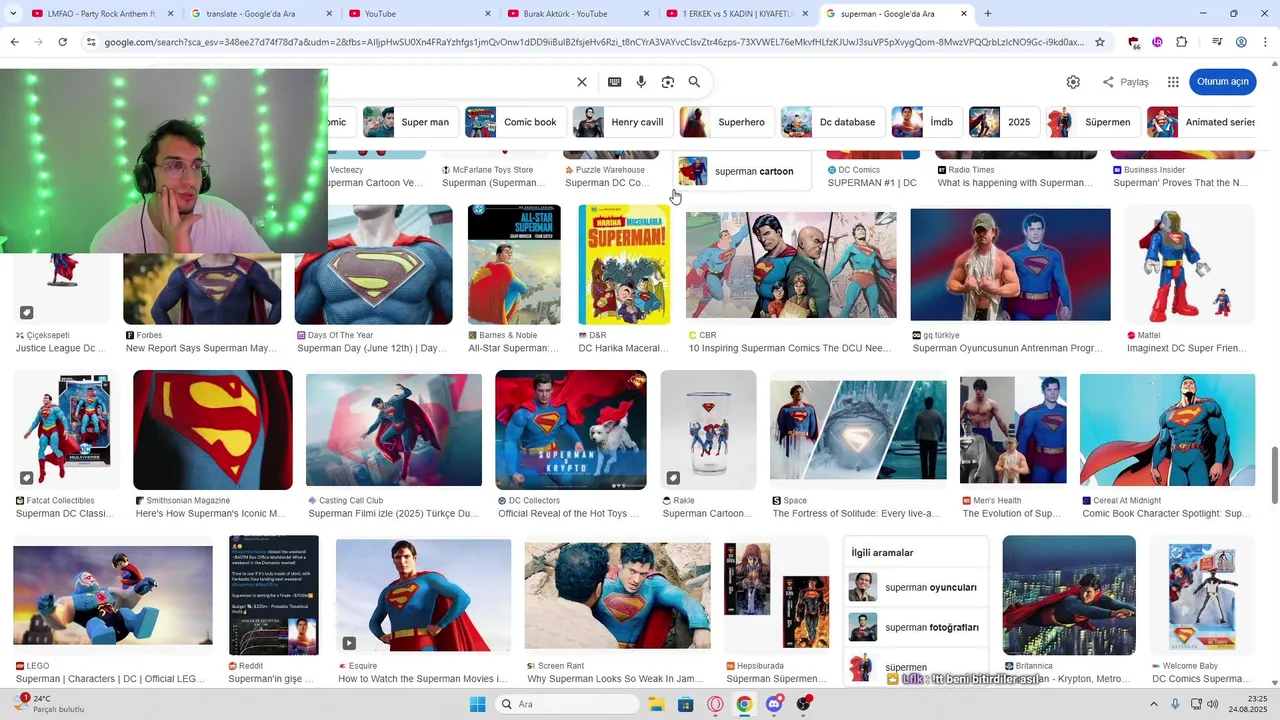Open the Superman & Krypto DC Collectors image

tap(570, 430)
